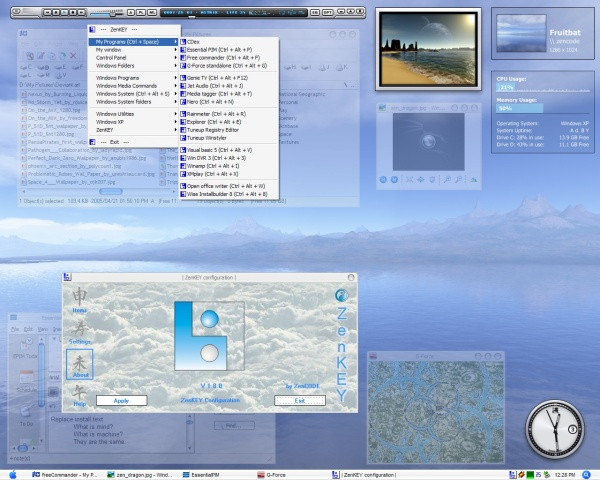Click the Find... button in background window
Viewport: 600px width, 480px height.
(x=234, y=425)
